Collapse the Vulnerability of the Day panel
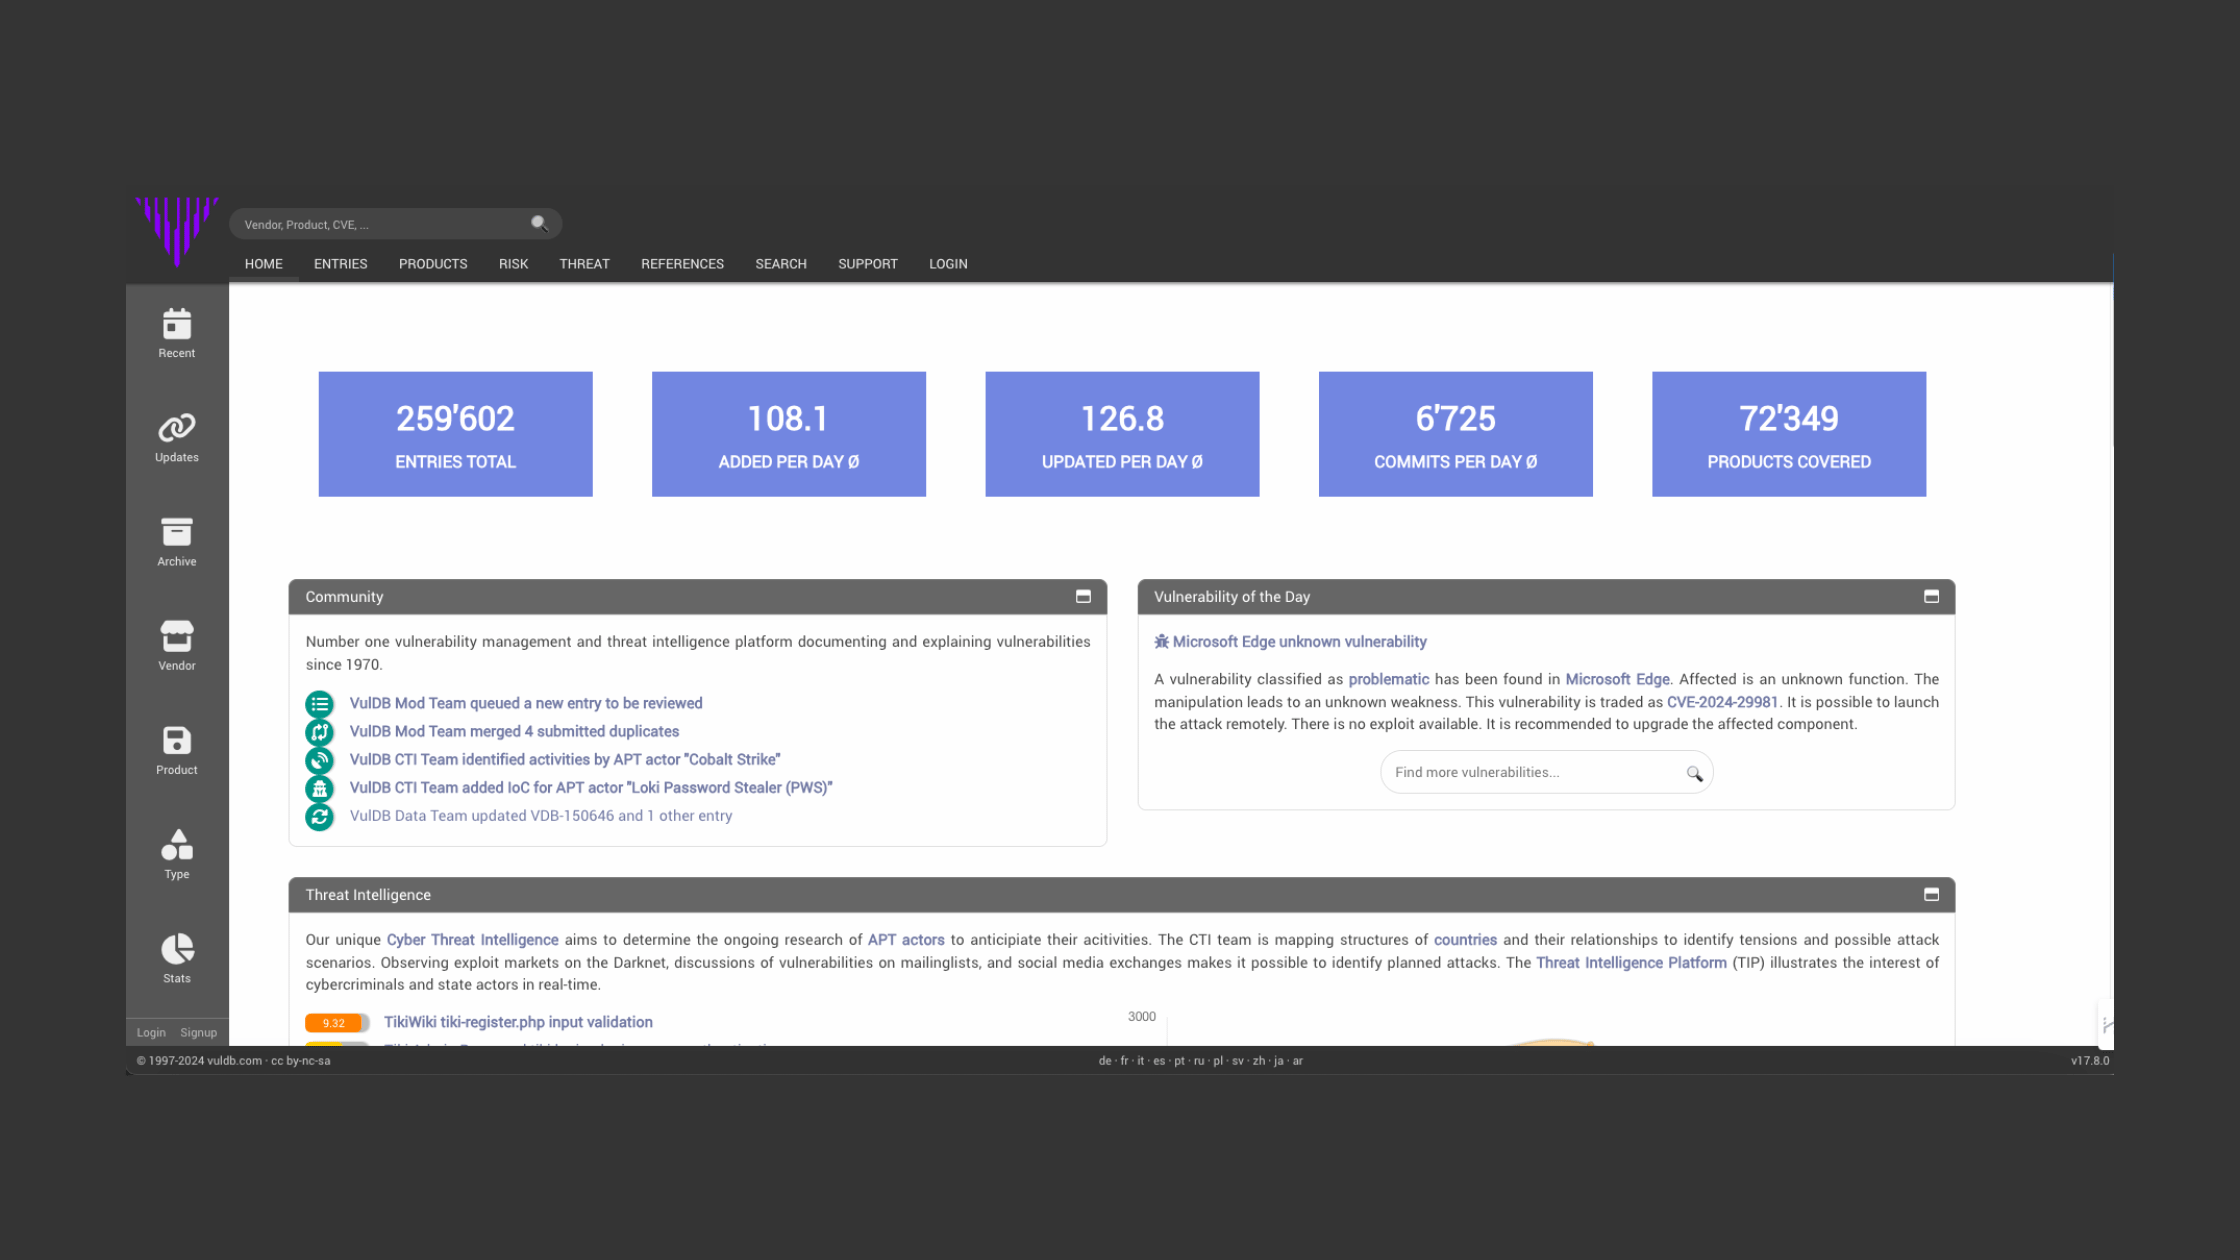The width and height of the screenshot is (2240, 1260). [1931, 596]
